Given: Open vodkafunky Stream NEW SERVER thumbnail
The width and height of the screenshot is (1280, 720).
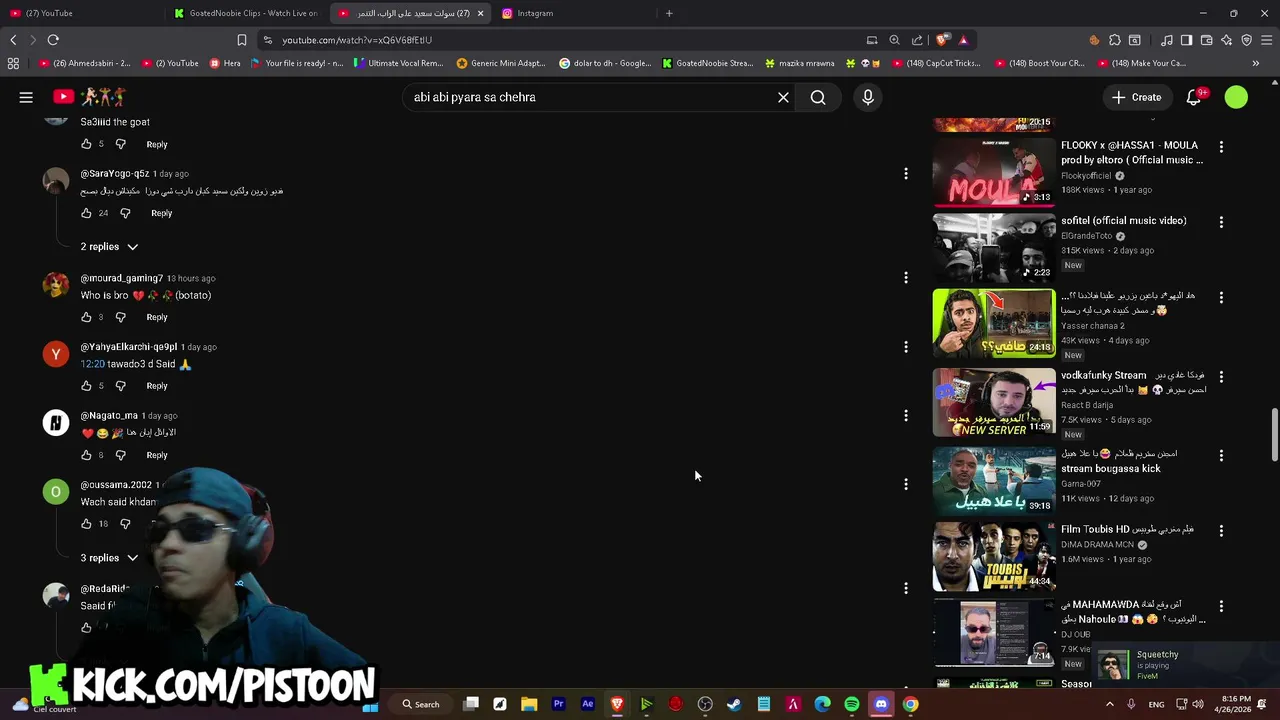Looking at the screenshot, I should pos(994,403).
